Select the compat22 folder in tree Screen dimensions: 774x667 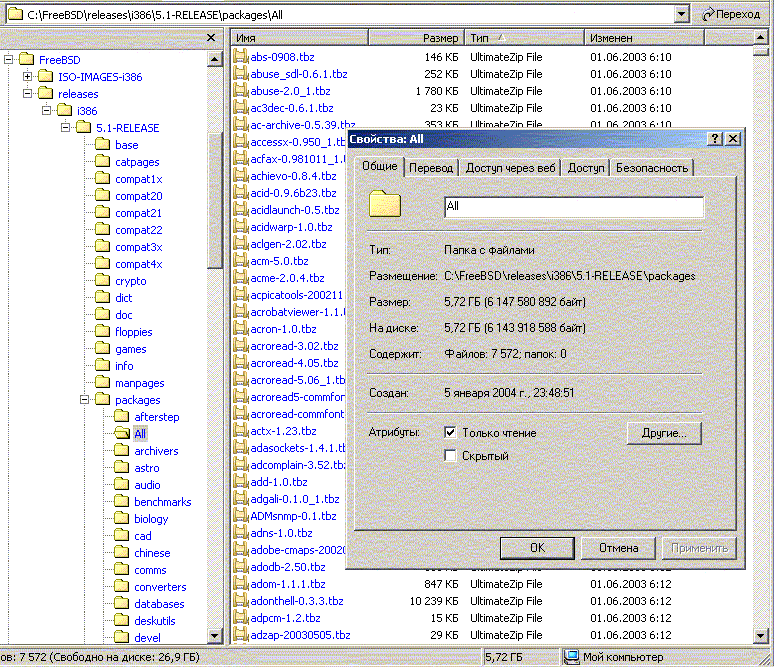coord(139,230)
